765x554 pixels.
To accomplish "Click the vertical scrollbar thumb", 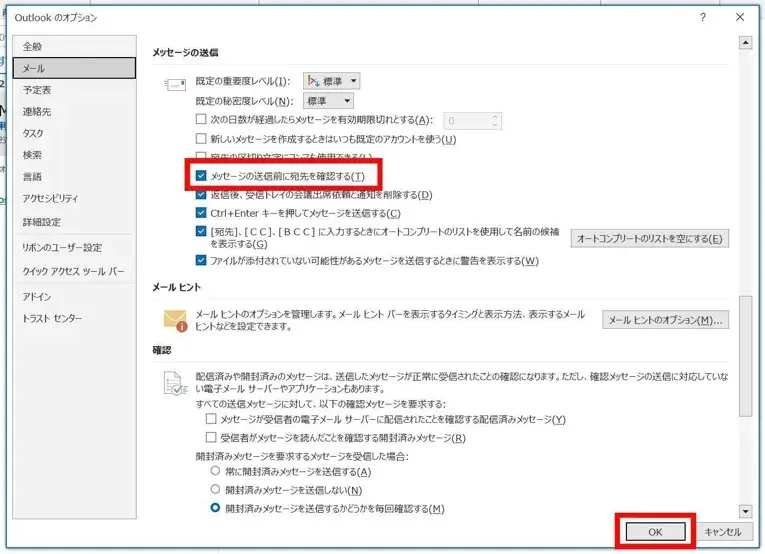I will coord(745,356).
